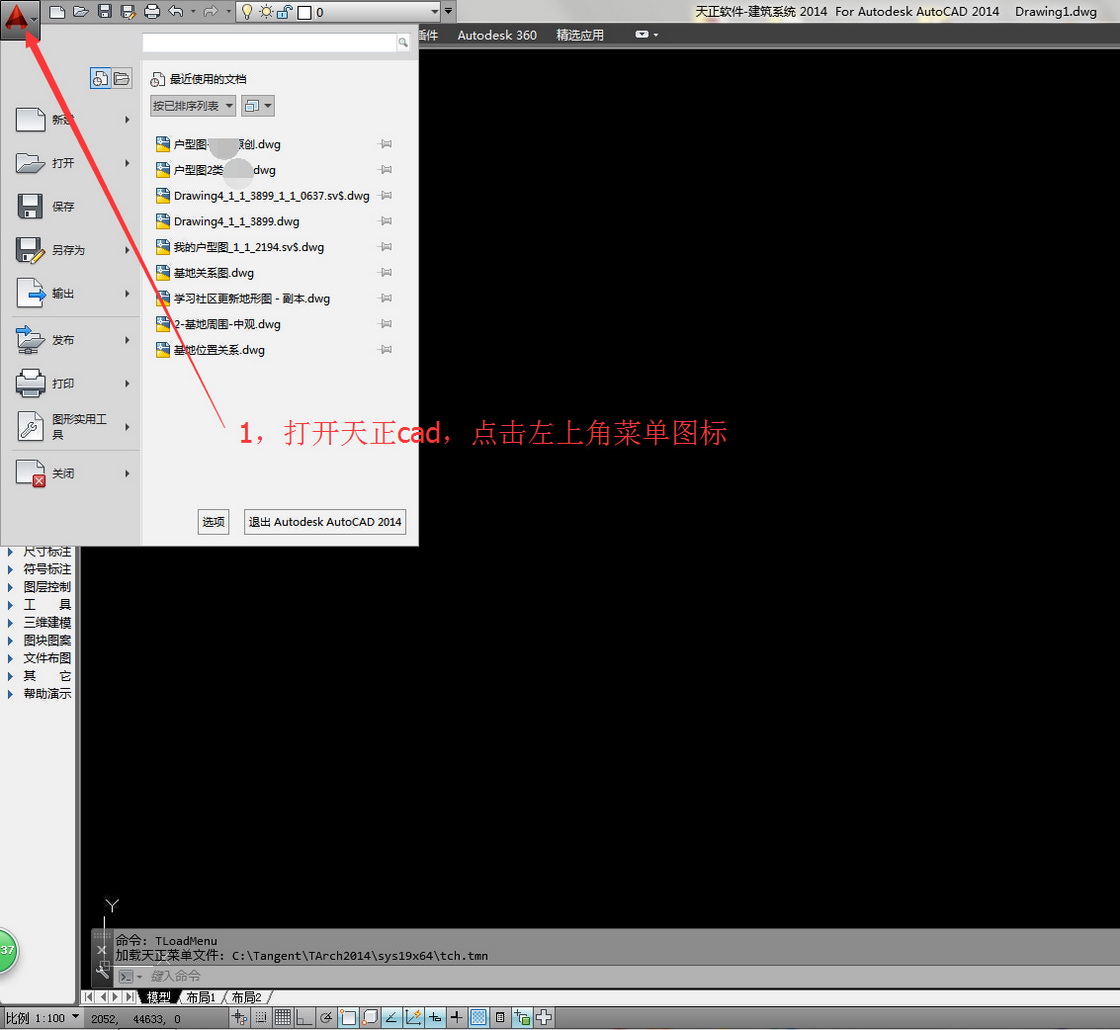Close the command line window with X
This screenshot has width=1120, height=1030.
[101, 949]
